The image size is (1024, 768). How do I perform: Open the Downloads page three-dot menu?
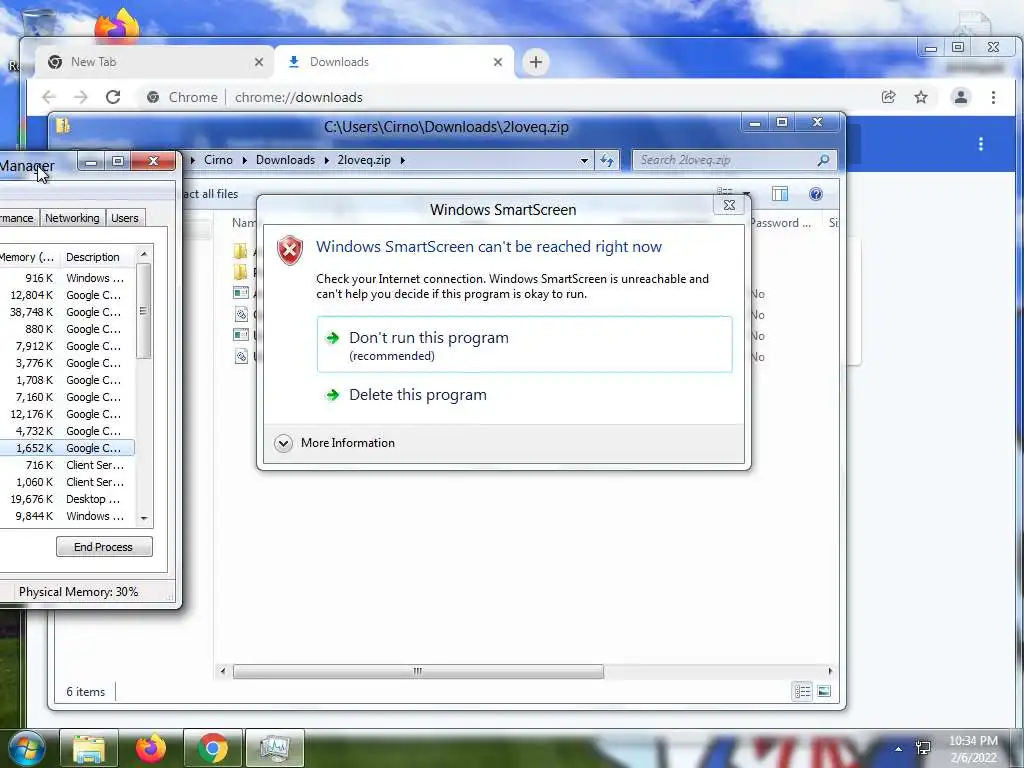pos(980,144)
